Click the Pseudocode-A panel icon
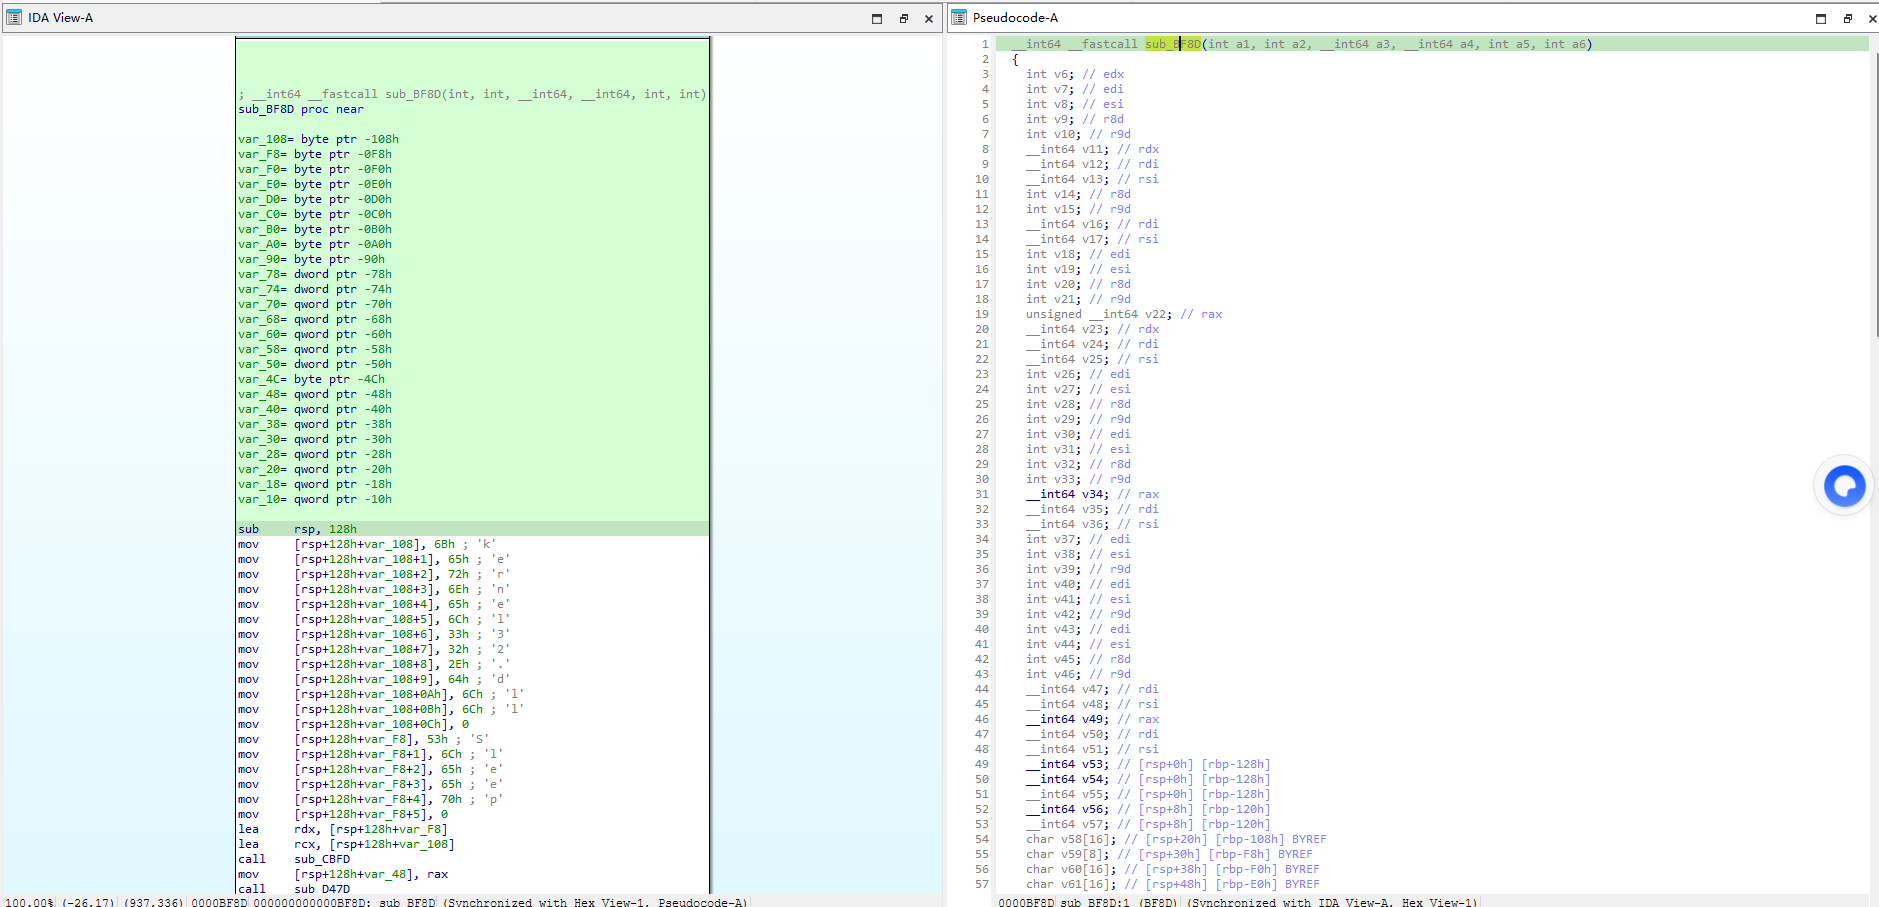The width and height of the screenshot is (1879, 907). point(959,18)
